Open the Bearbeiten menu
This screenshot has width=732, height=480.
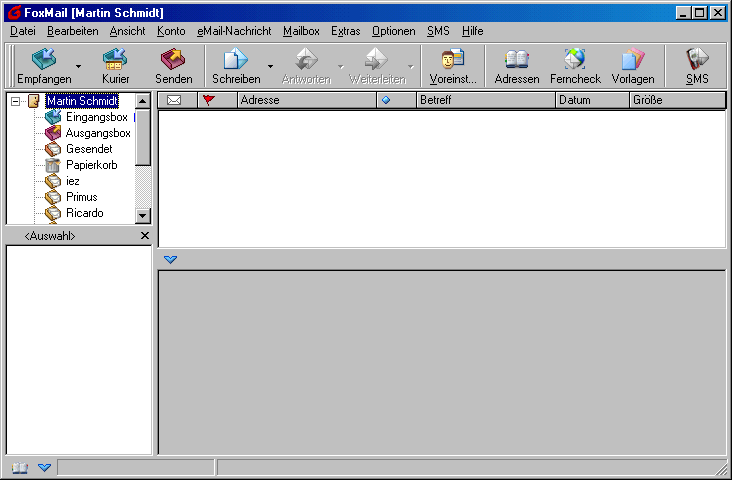coord(72,31)
